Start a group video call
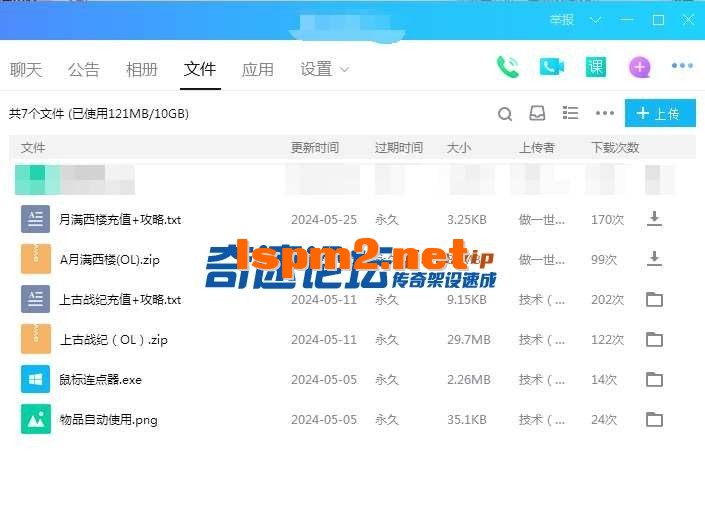This screenshot has width=705, height=516. (x=552, y=67)
